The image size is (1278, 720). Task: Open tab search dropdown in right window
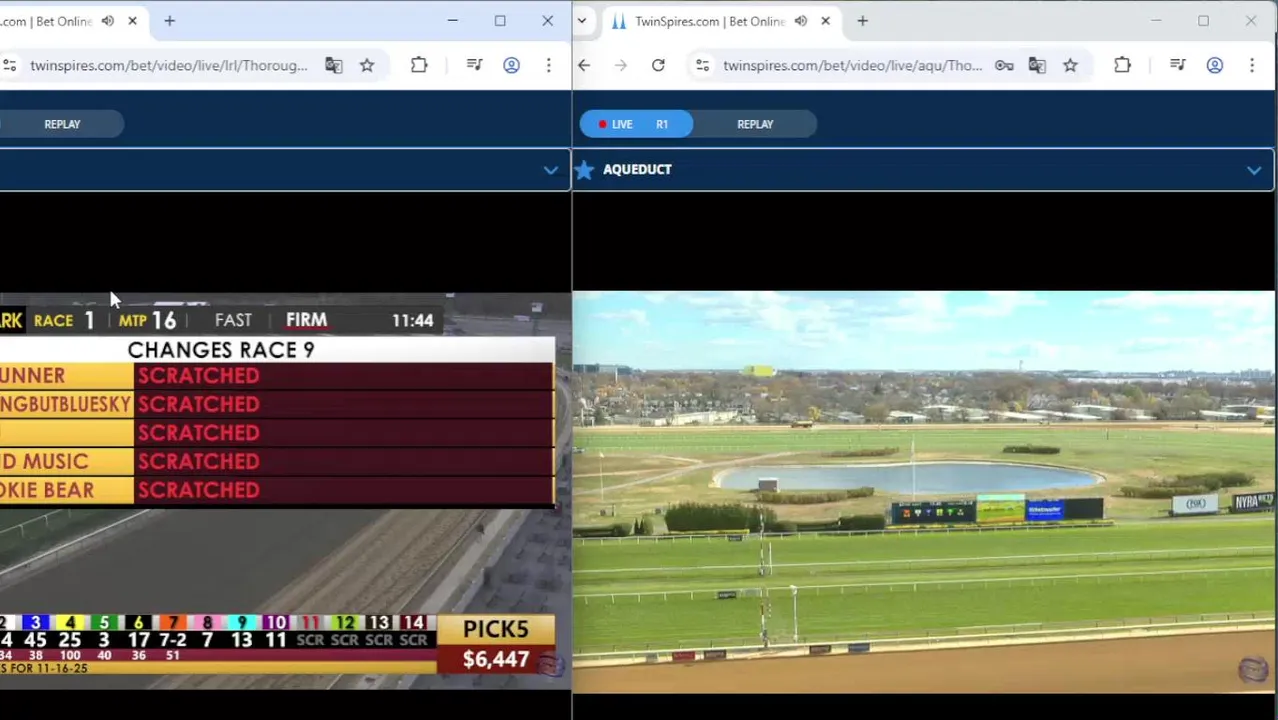click(581, 21)
